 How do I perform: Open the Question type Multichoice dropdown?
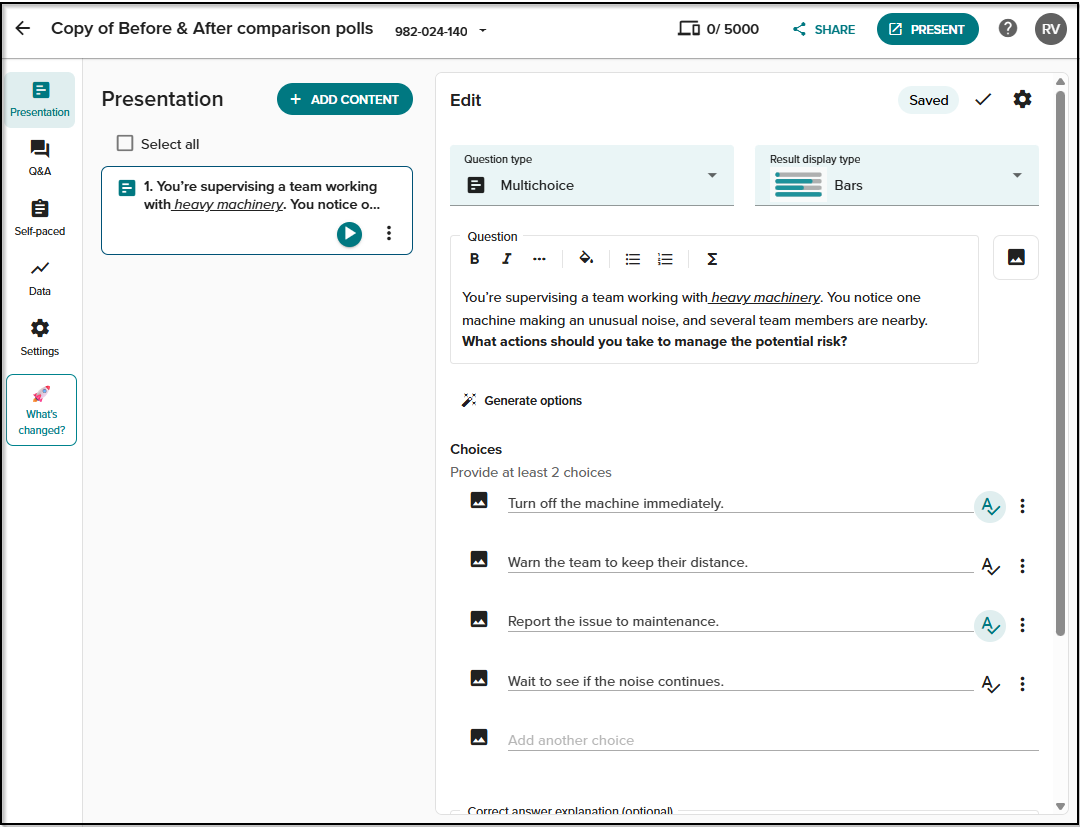(592, 175)
